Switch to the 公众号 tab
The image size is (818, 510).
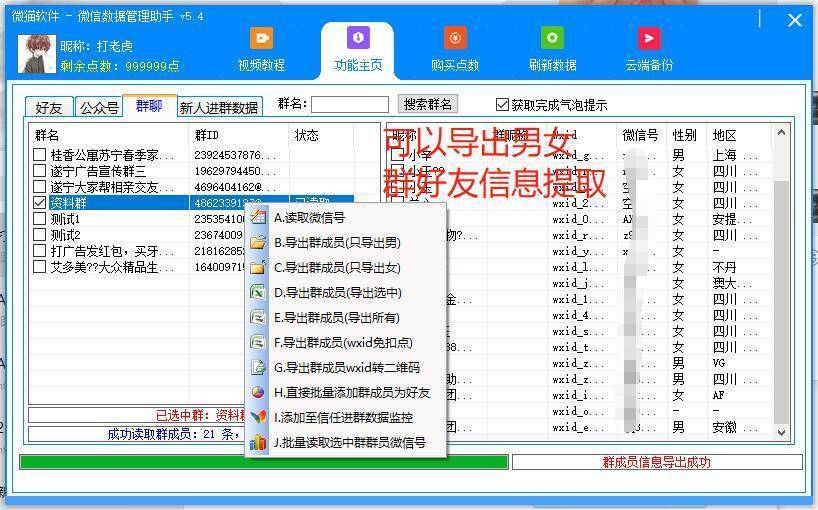[99, 108]
